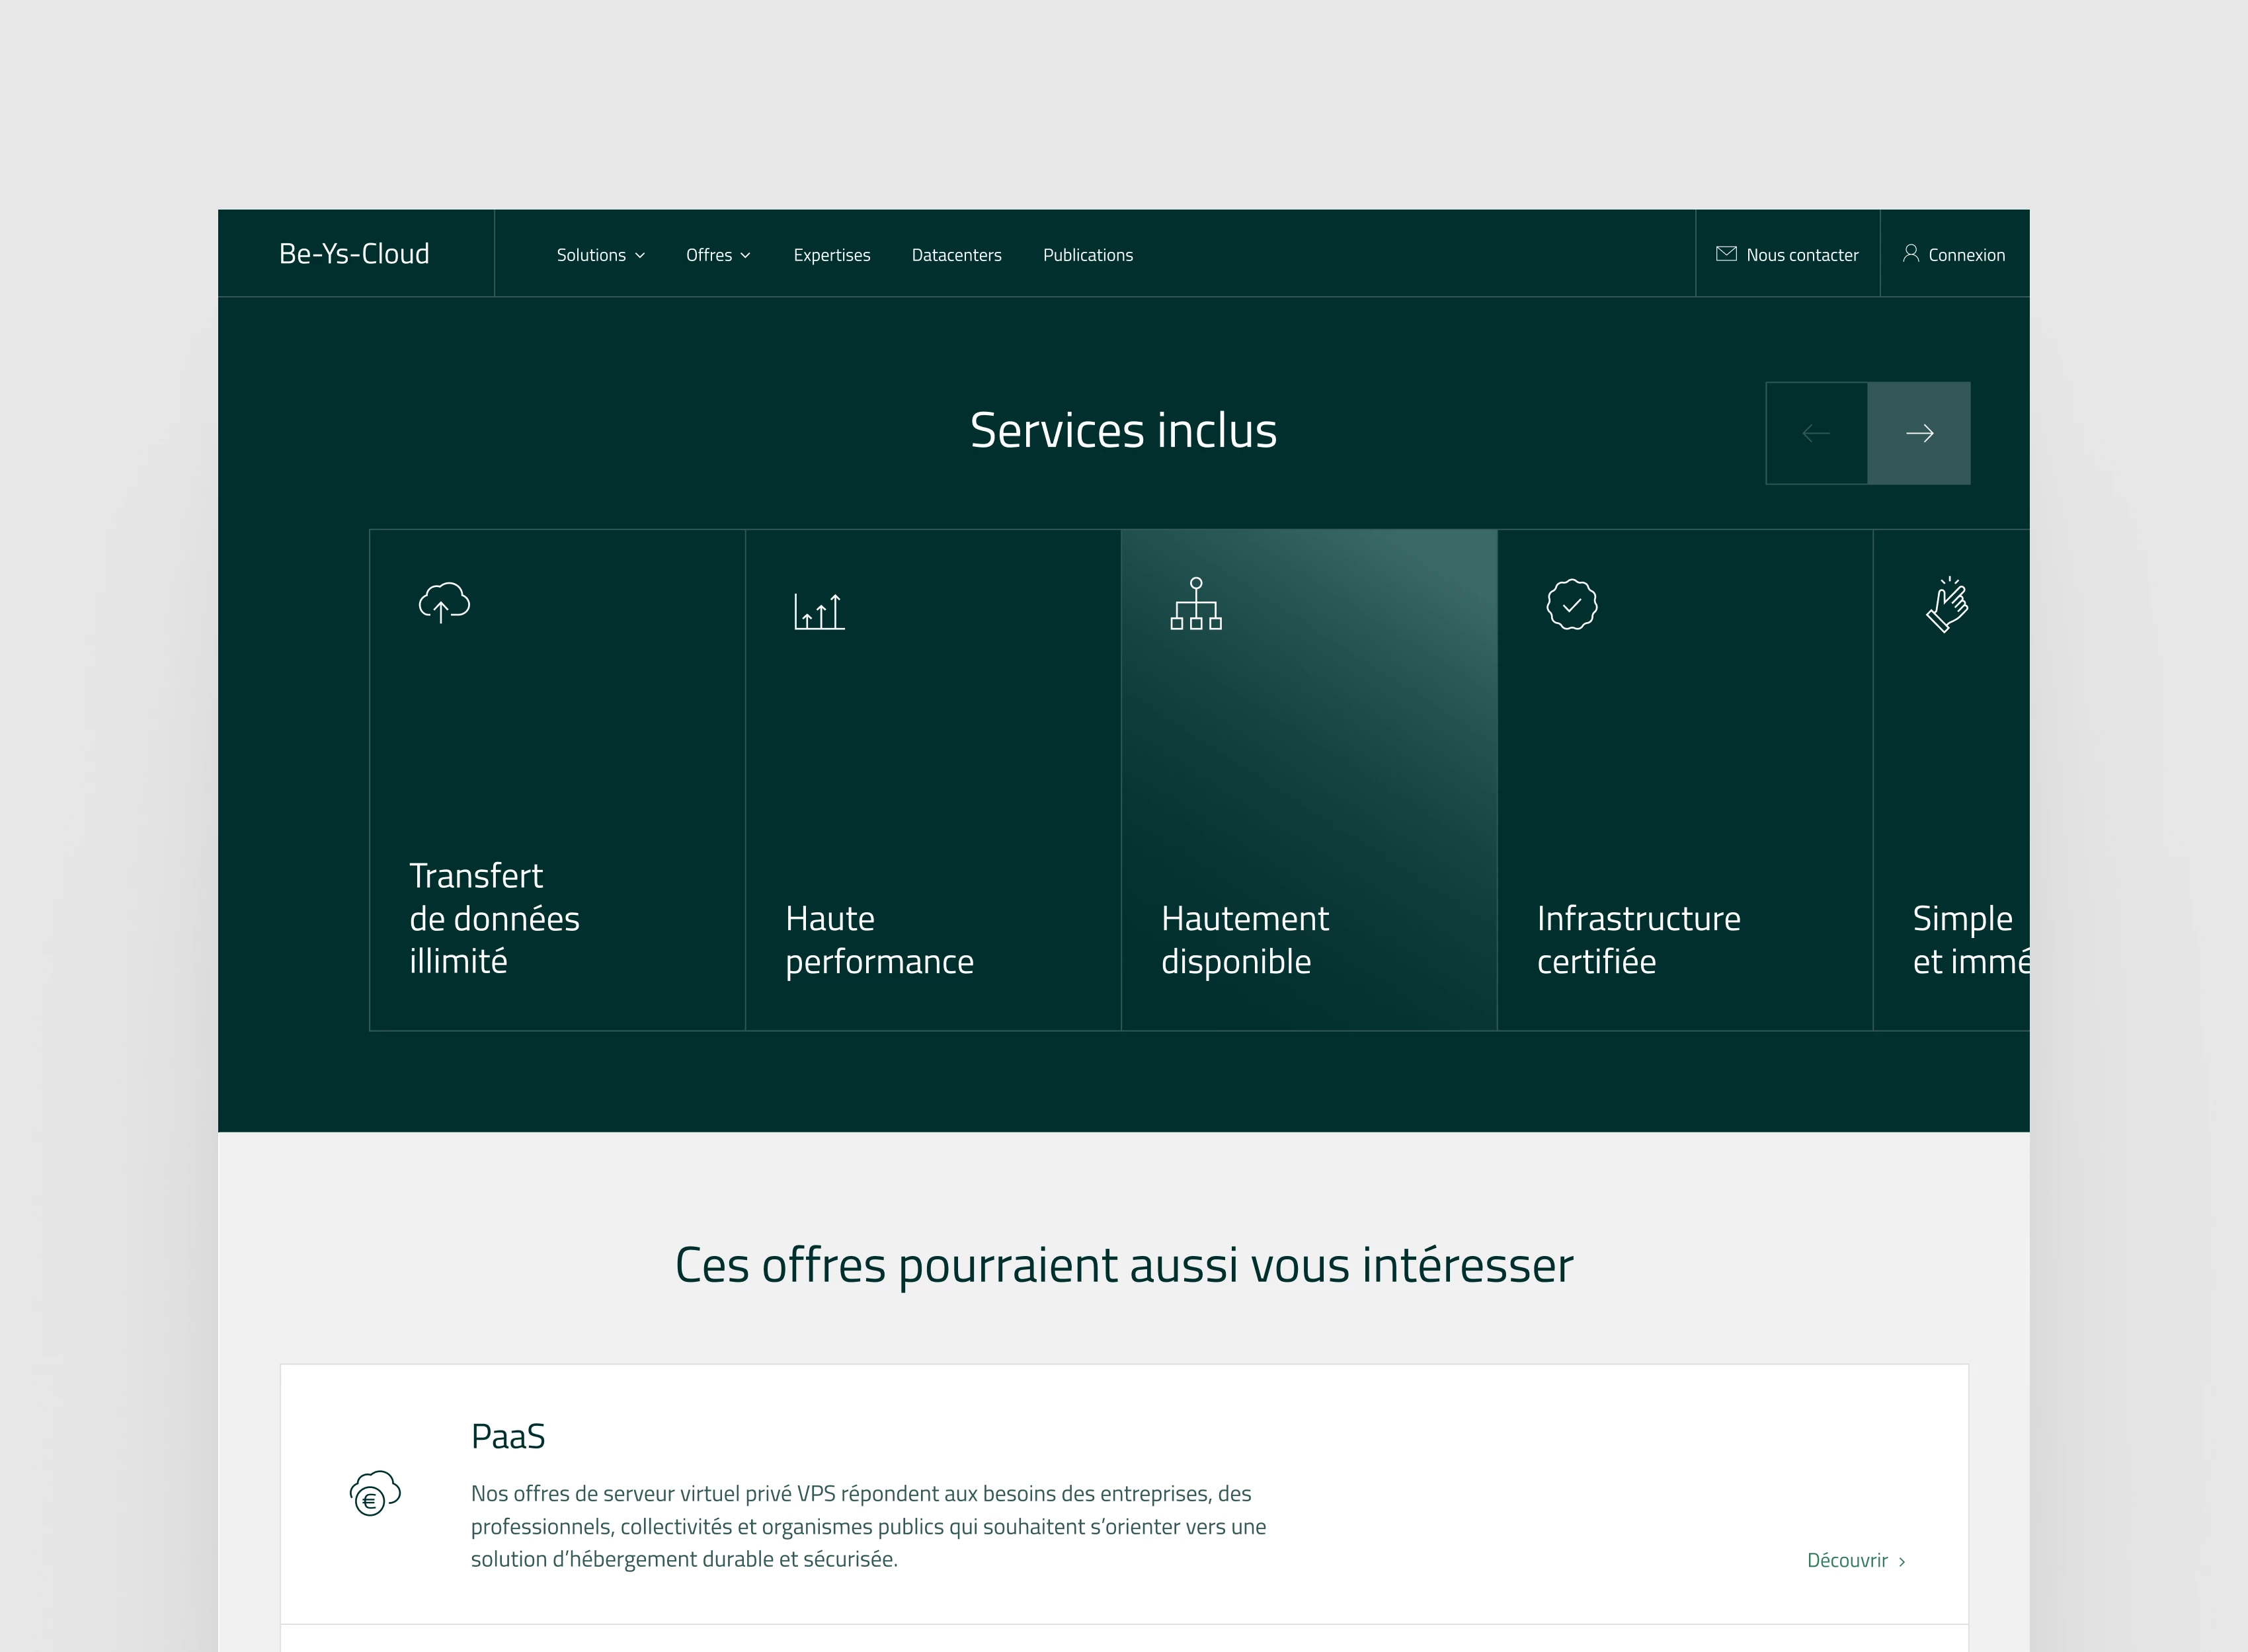Click the Be-Ys-Cloud logo
This screenshot has width=2248, height=1652.
pyautogui.click(x=355, y=253)
